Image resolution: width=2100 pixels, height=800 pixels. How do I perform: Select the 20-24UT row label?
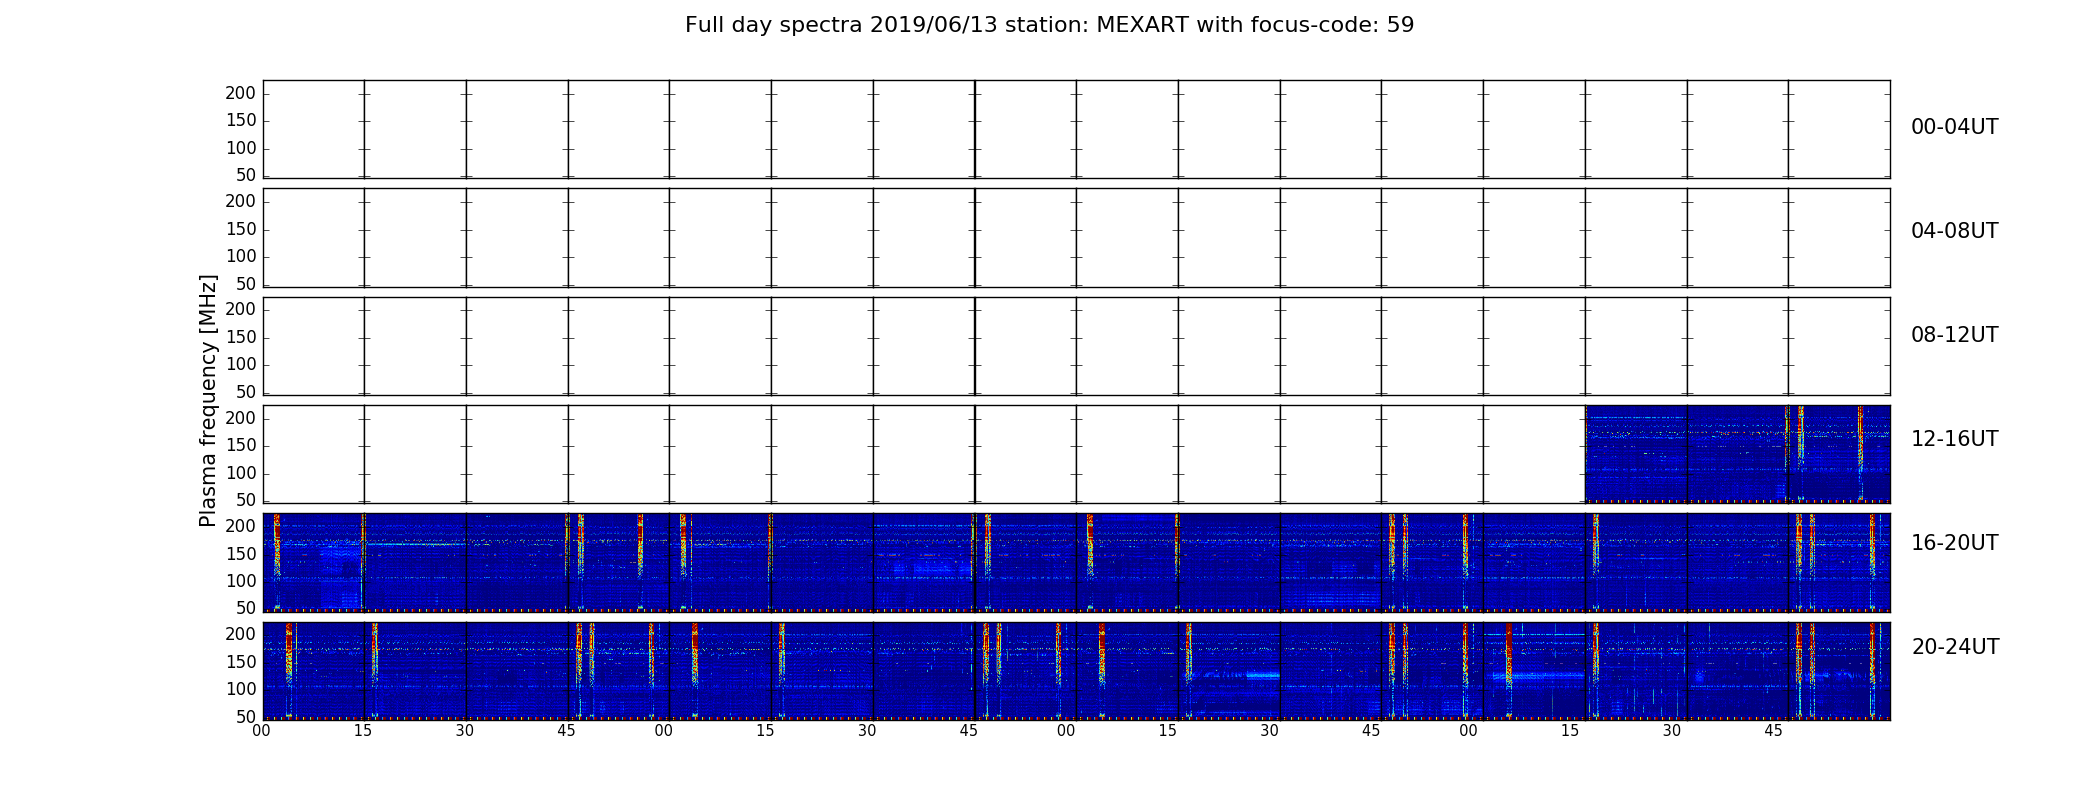(x=1955, y=647)
